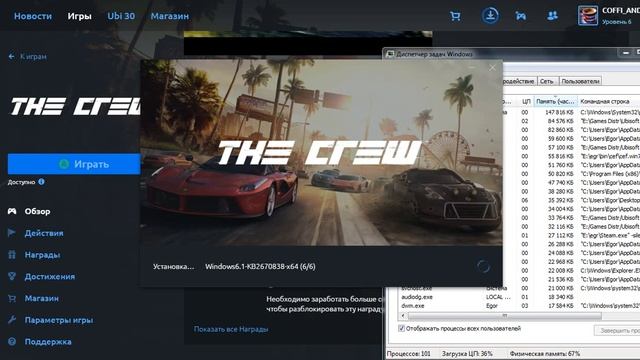The image size is (640, 360).
Task: Click the gift icon beside Награды
Action: pos(12,255)
